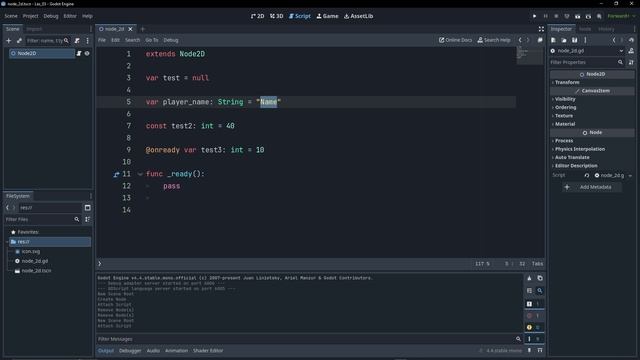640x360 pixels.
Task: Open the script editor Go To menu
Action: point(152,40)
